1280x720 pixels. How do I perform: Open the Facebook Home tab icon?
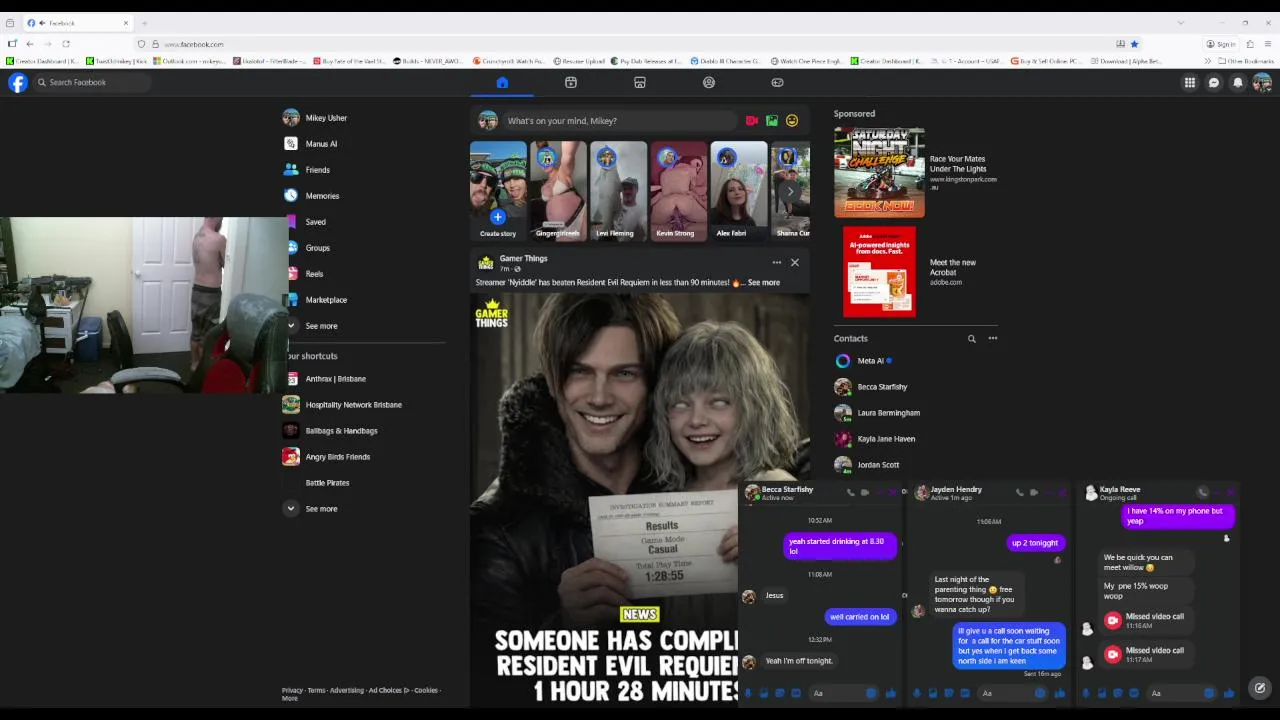(x=502, y=83)
